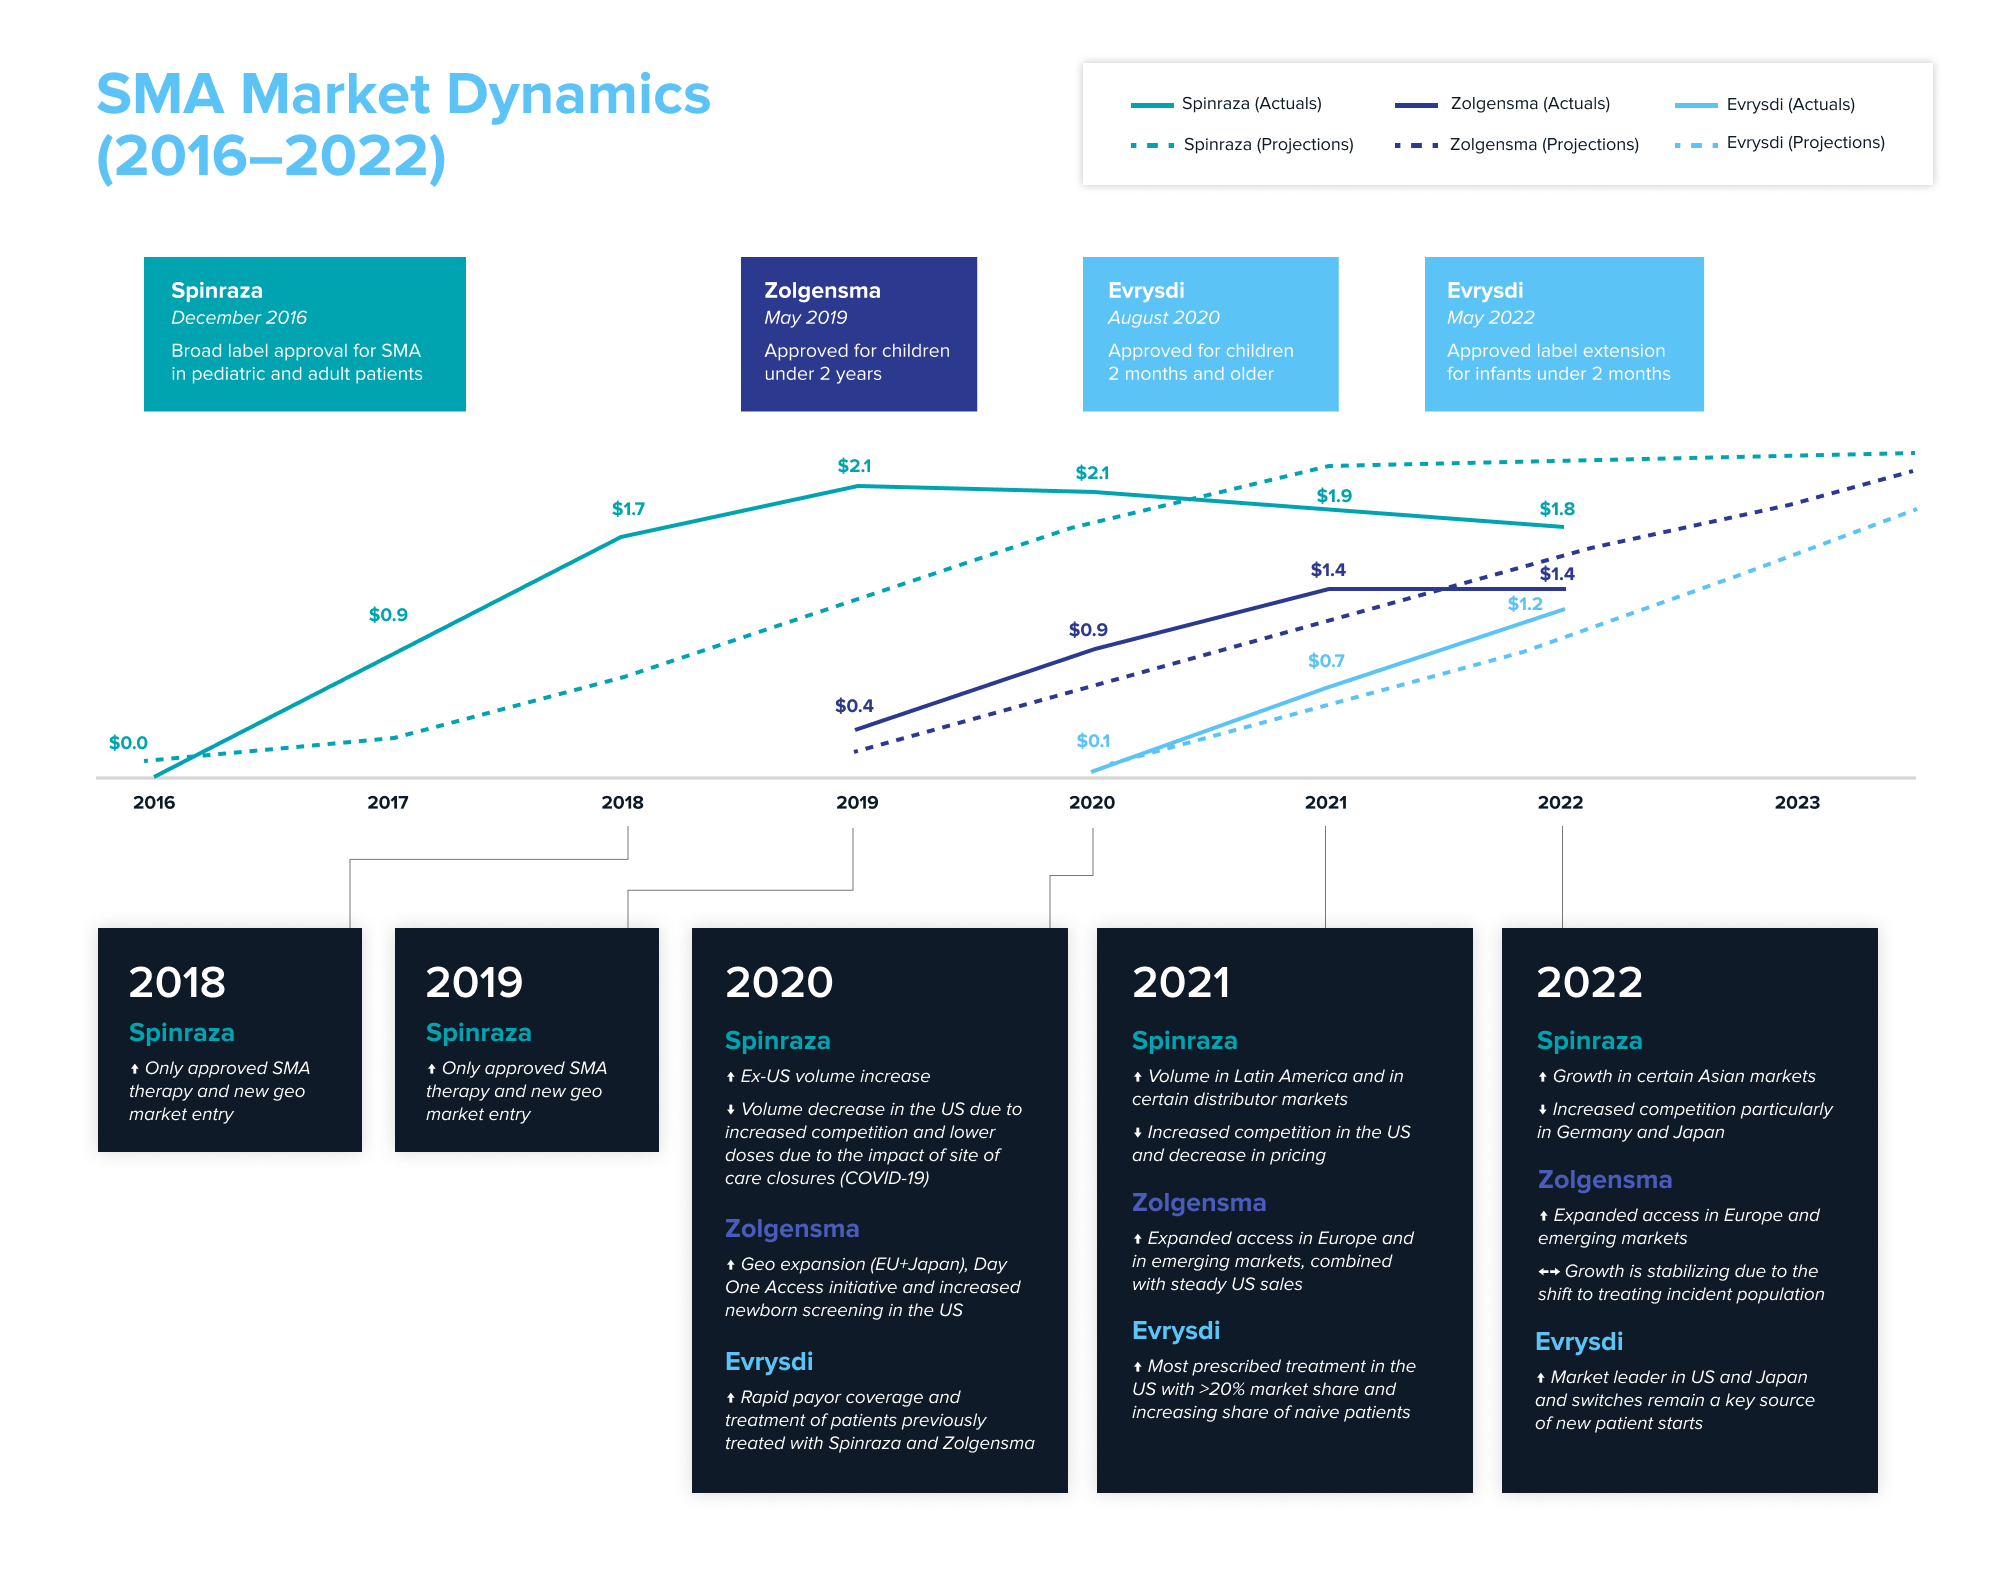Image resolution: width=2000 pixels, height=1584 pixels.
Task: Click the 'Spinraza (Projections)' legend label
Action: [x=1268, y=144]
